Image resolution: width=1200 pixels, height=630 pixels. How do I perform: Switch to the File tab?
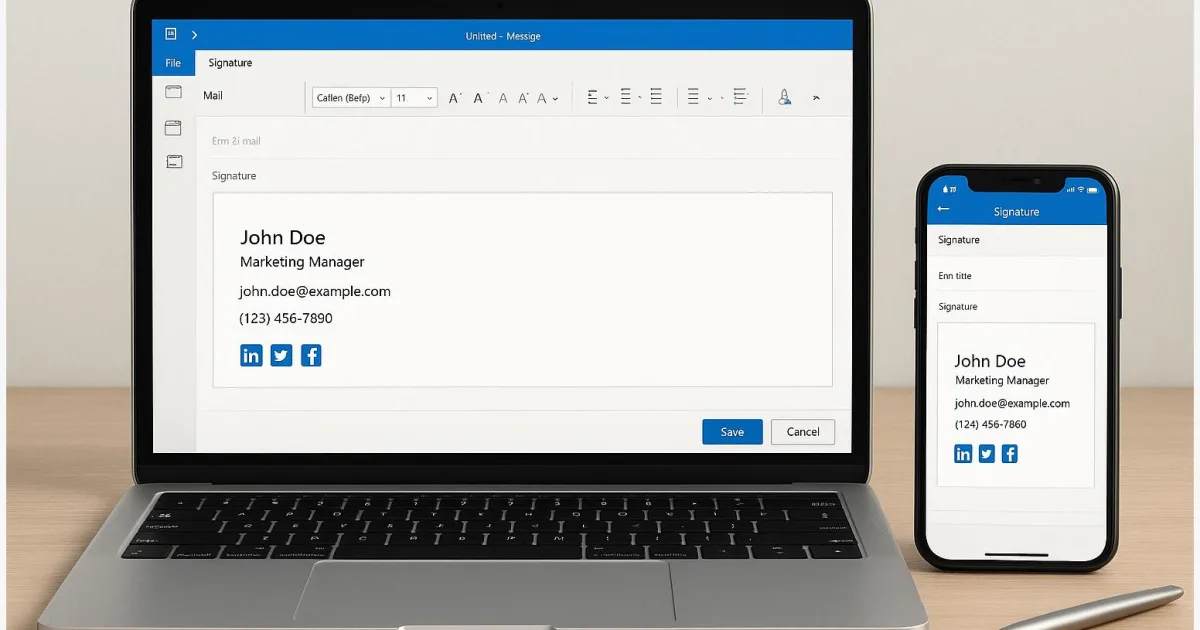click(172, 62)
